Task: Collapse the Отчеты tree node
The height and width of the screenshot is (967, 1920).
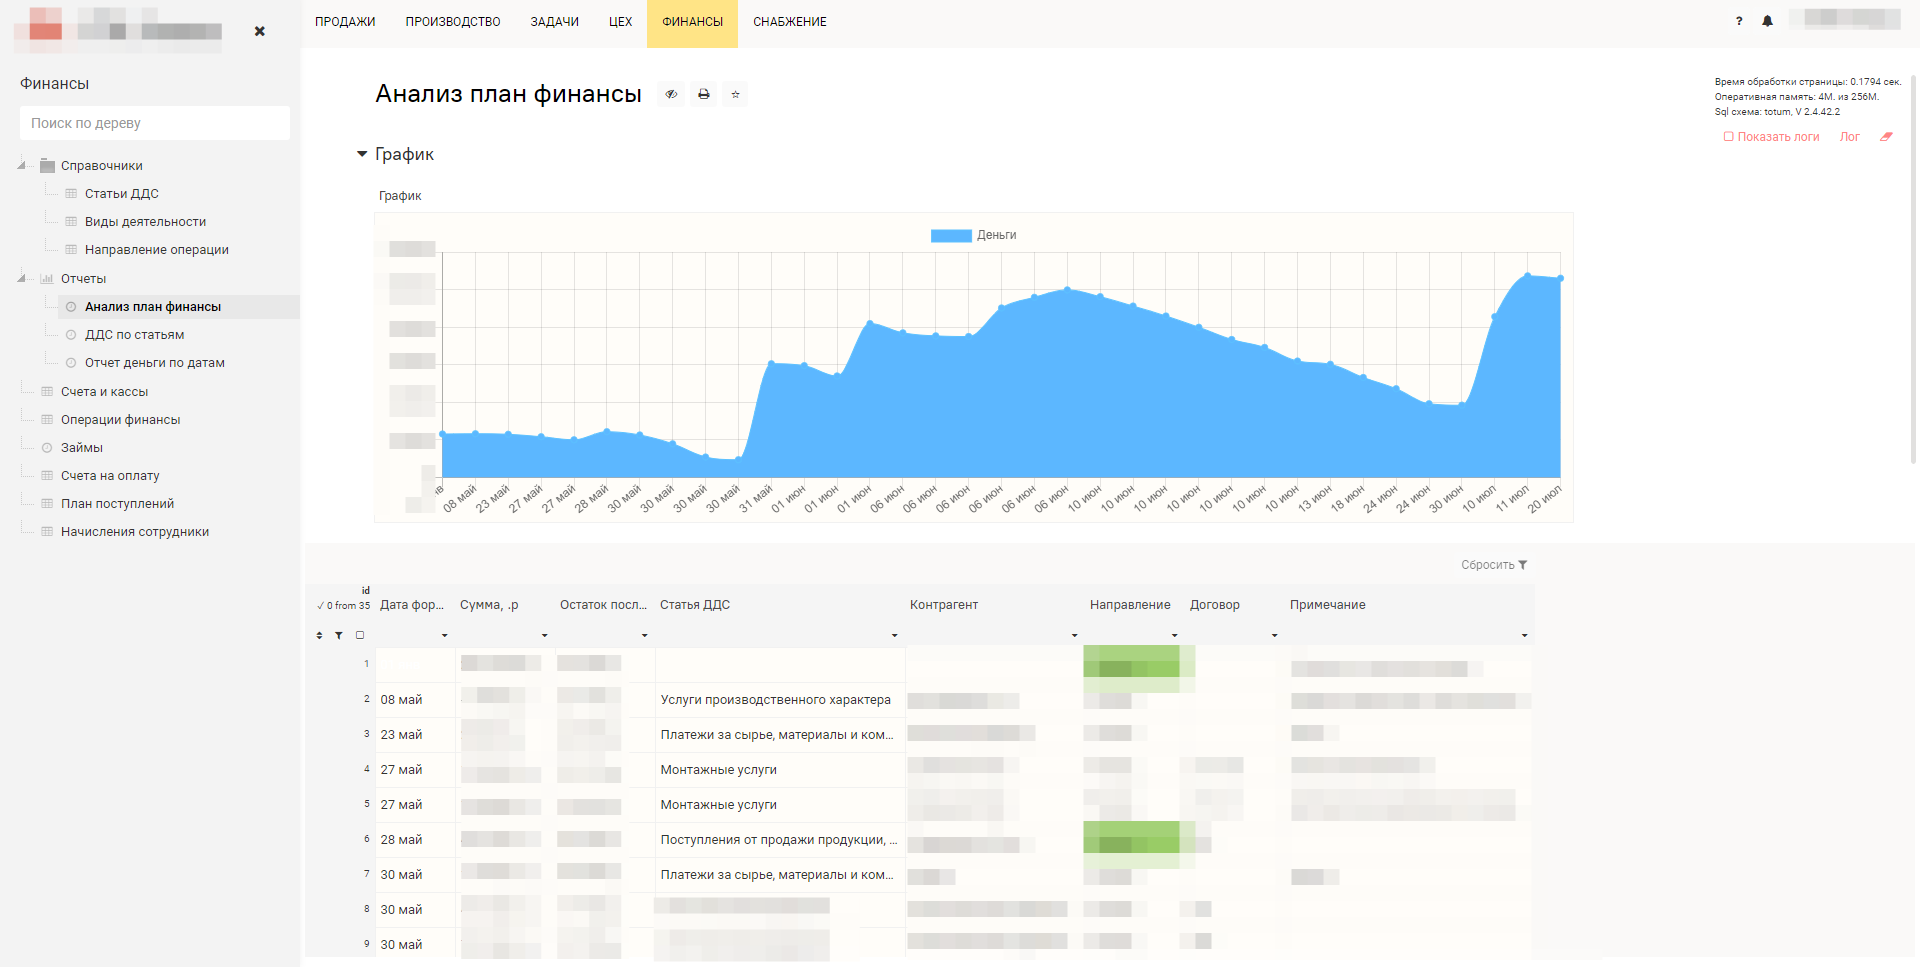Action: point(22,279)
